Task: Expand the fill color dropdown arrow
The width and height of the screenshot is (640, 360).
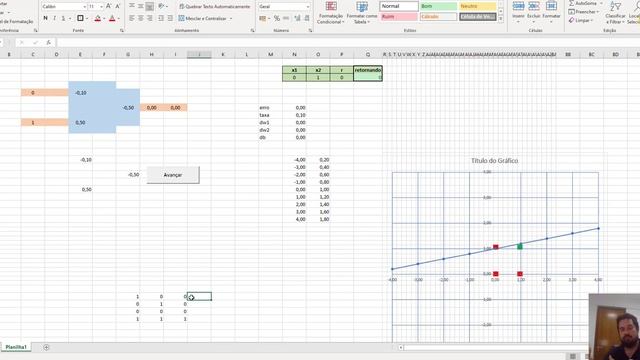Action: (x=104, y=19)
